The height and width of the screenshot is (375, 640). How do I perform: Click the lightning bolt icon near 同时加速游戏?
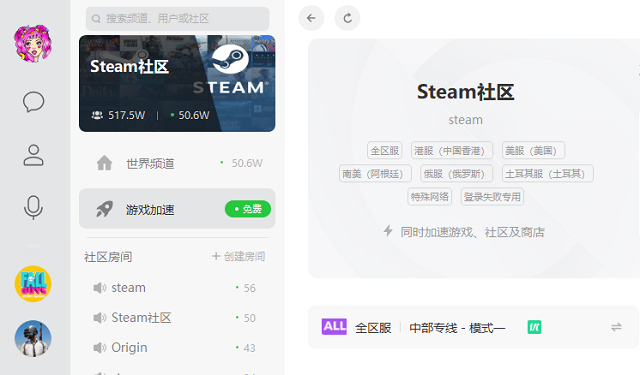tap(388, 231)
